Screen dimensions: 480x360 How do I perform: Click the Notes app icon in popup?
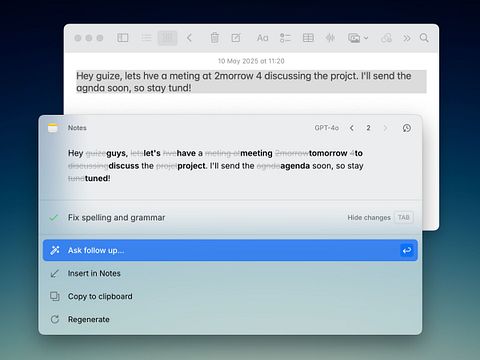click(53, 128)
